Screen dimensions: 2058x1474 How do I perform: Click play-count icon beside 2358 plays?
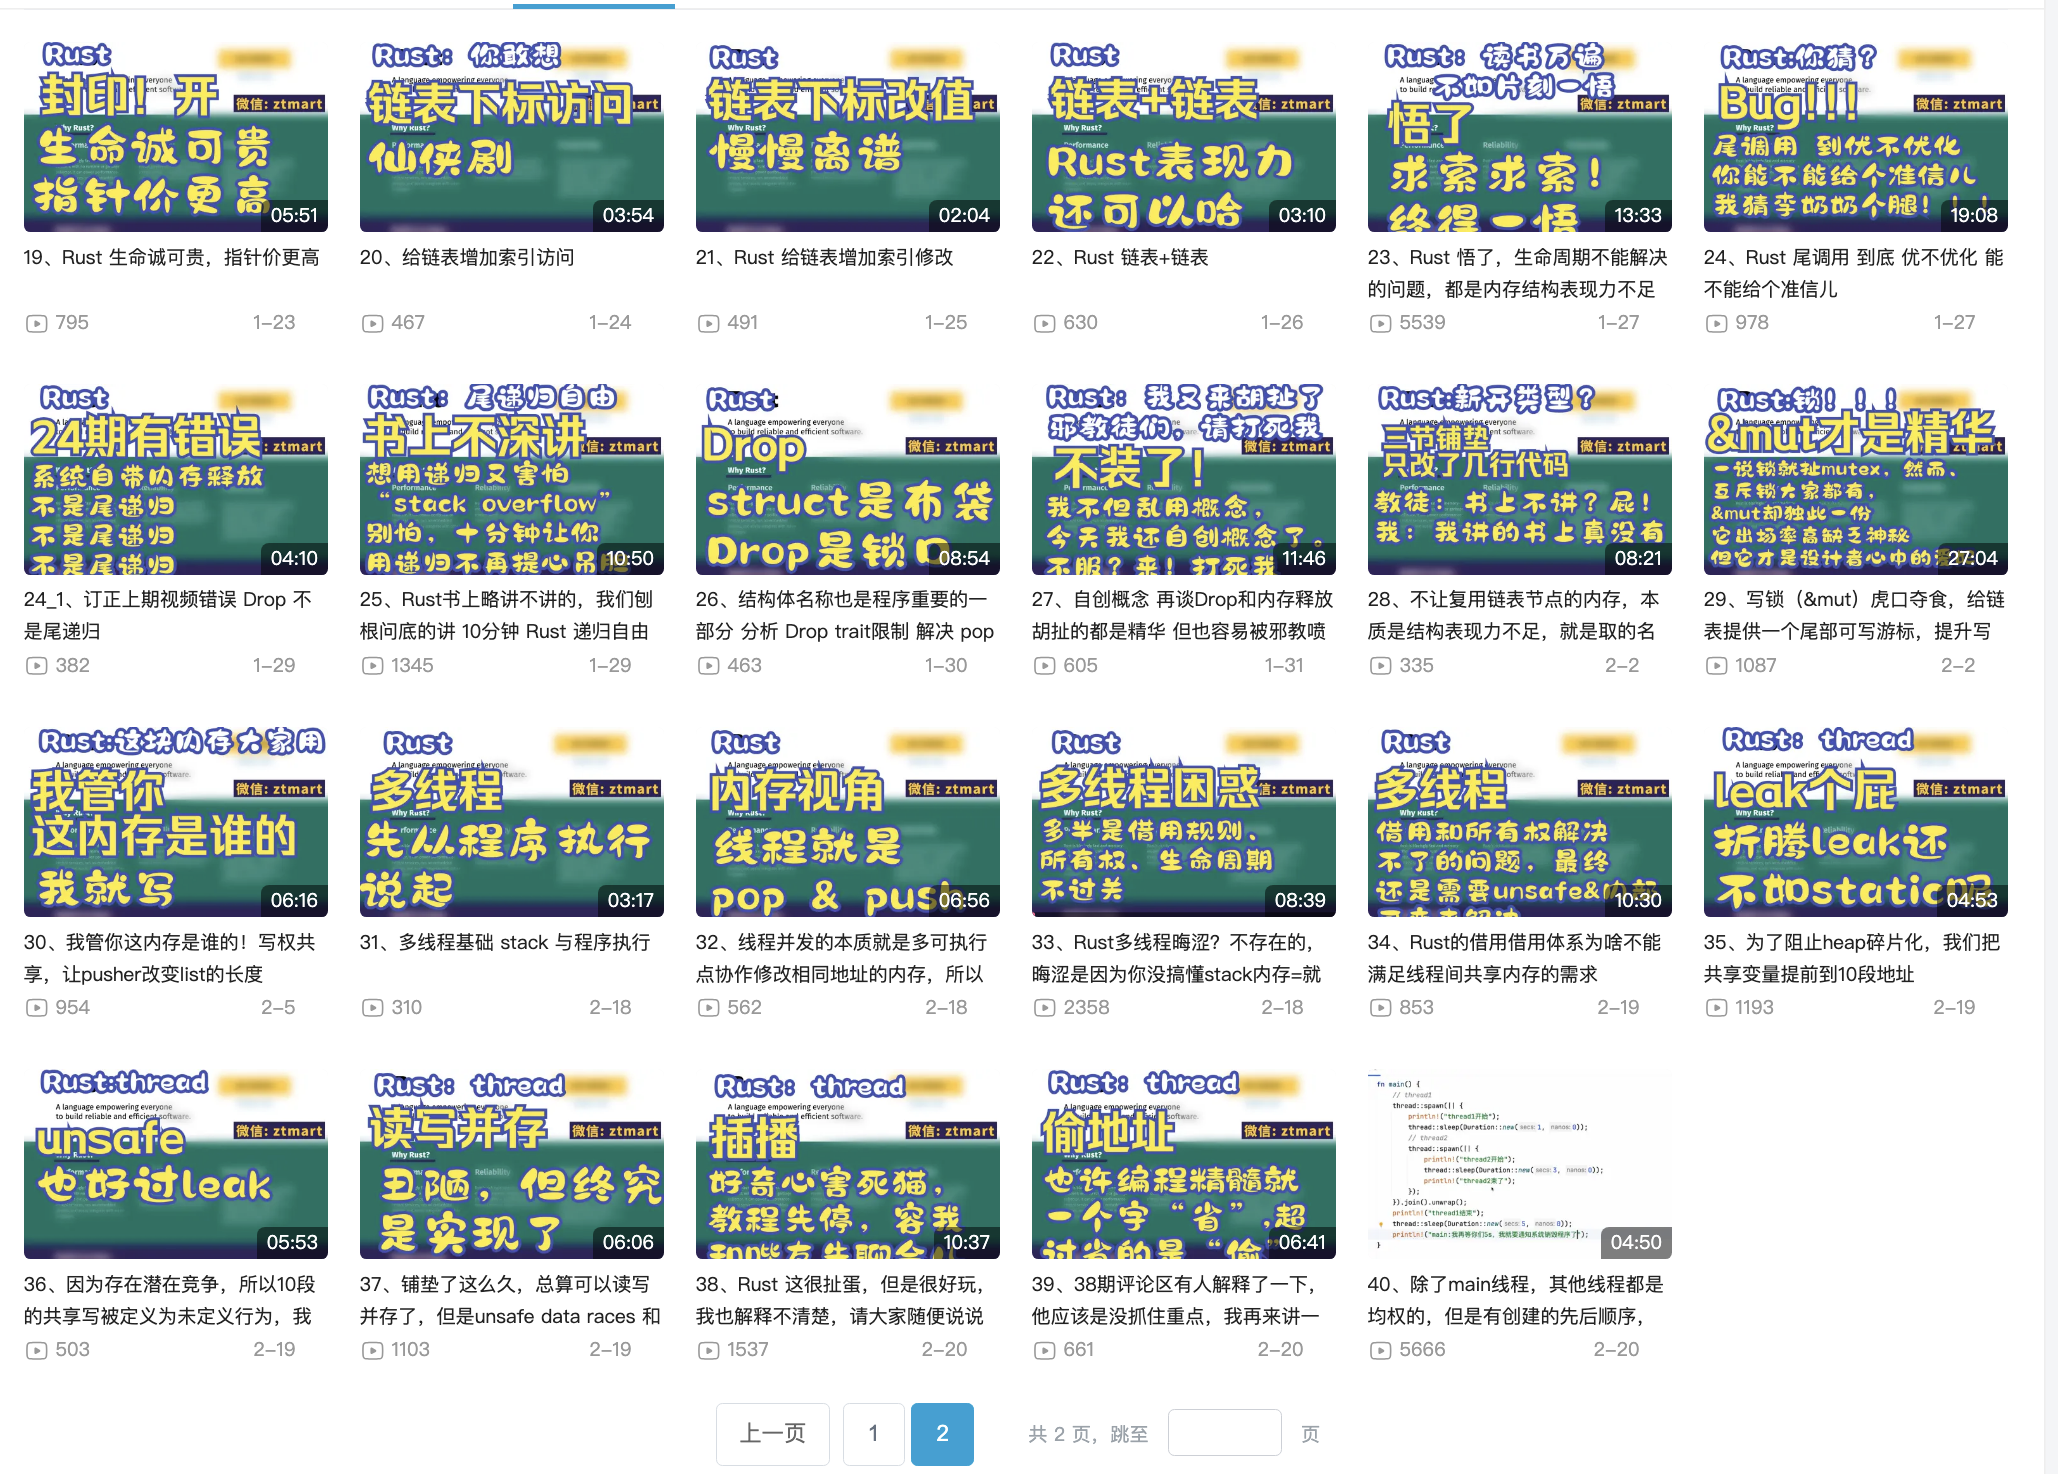[1044, 1008]
